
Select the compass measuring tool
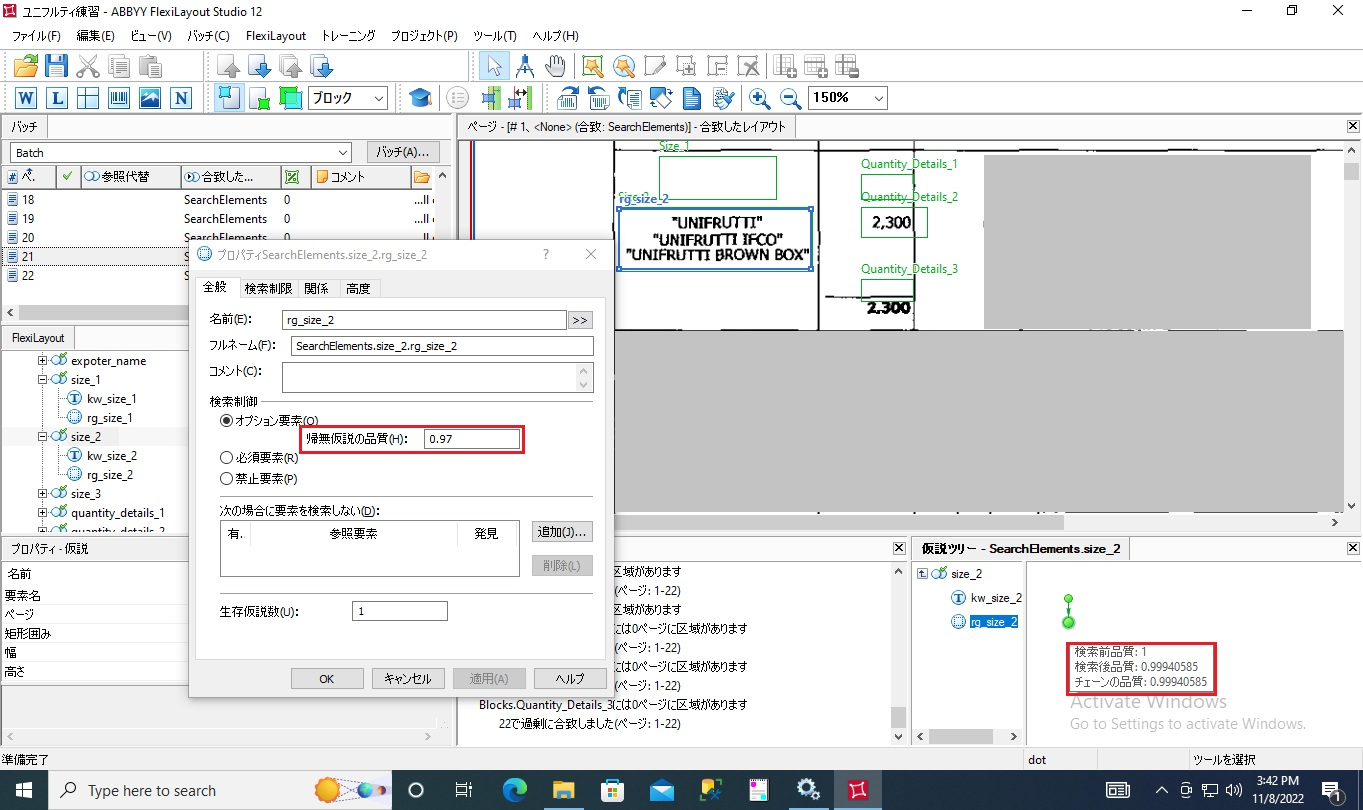pyautogui.click(x=524, y=67)
